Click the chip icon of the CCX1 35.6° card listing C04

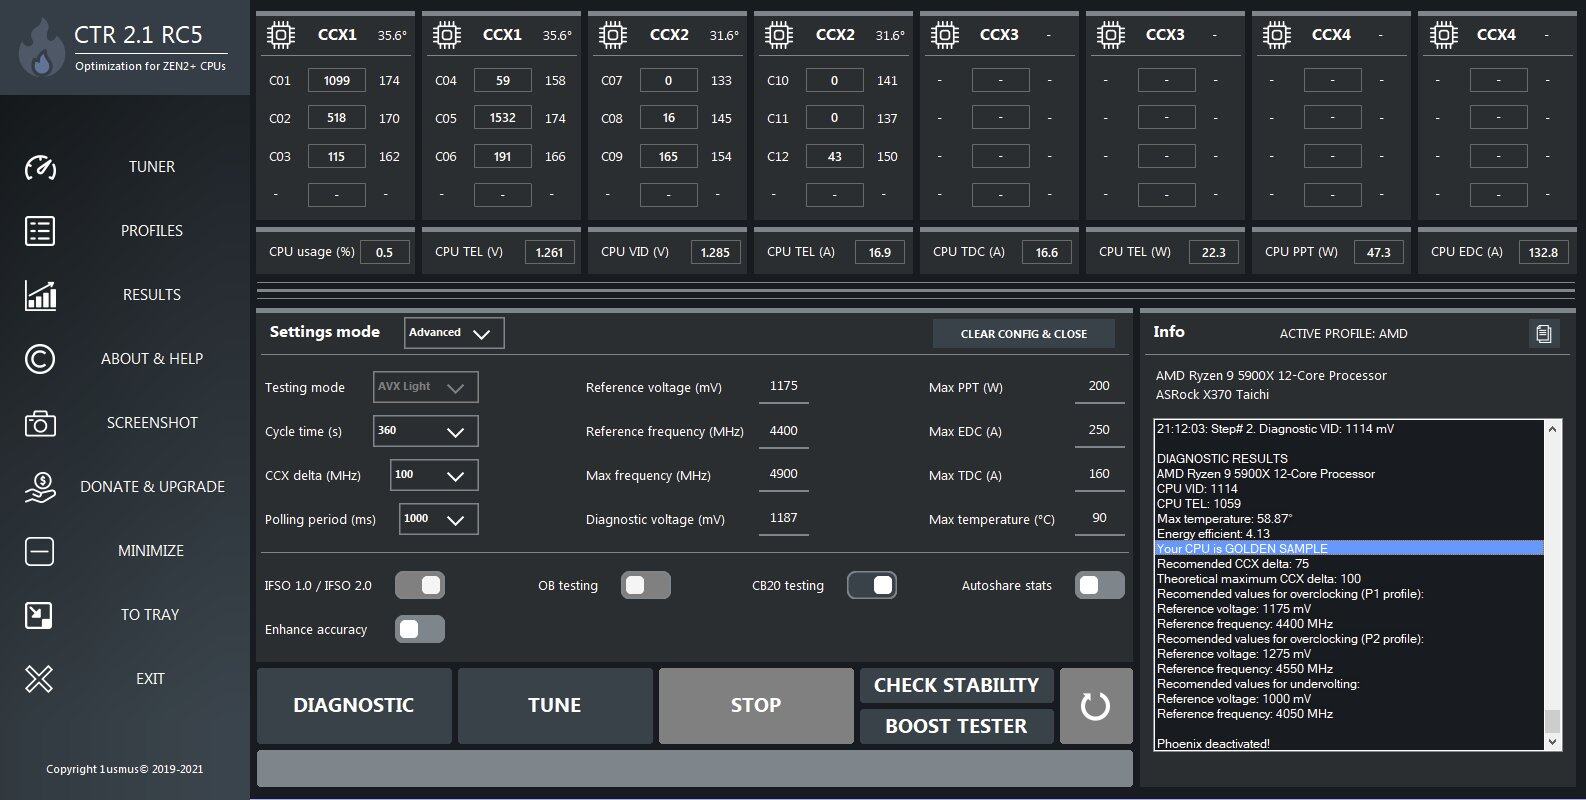pyautogui.click(x=447, y=36)
